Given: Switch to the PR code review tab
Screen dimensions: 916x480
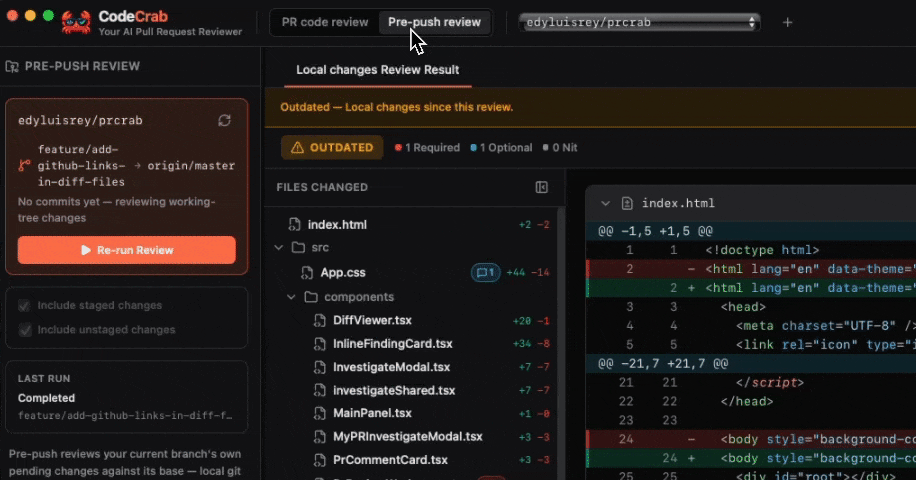Looking at the screenshot, I should pos(325,22).
